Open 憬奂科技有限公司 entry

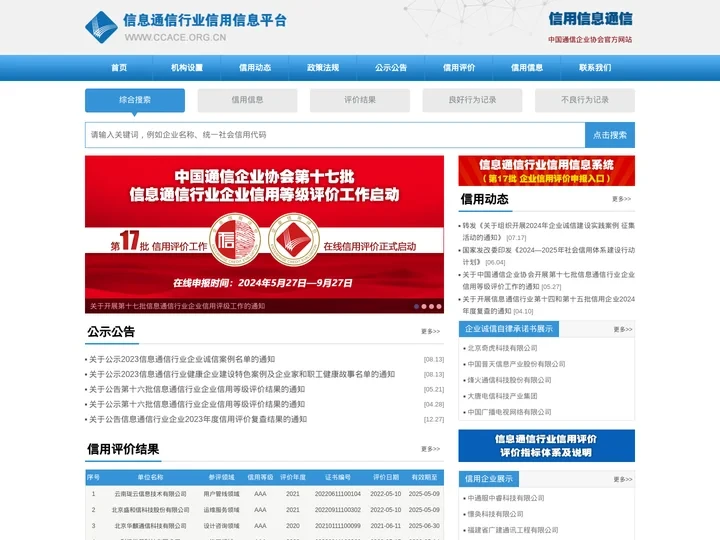point(495,514)
